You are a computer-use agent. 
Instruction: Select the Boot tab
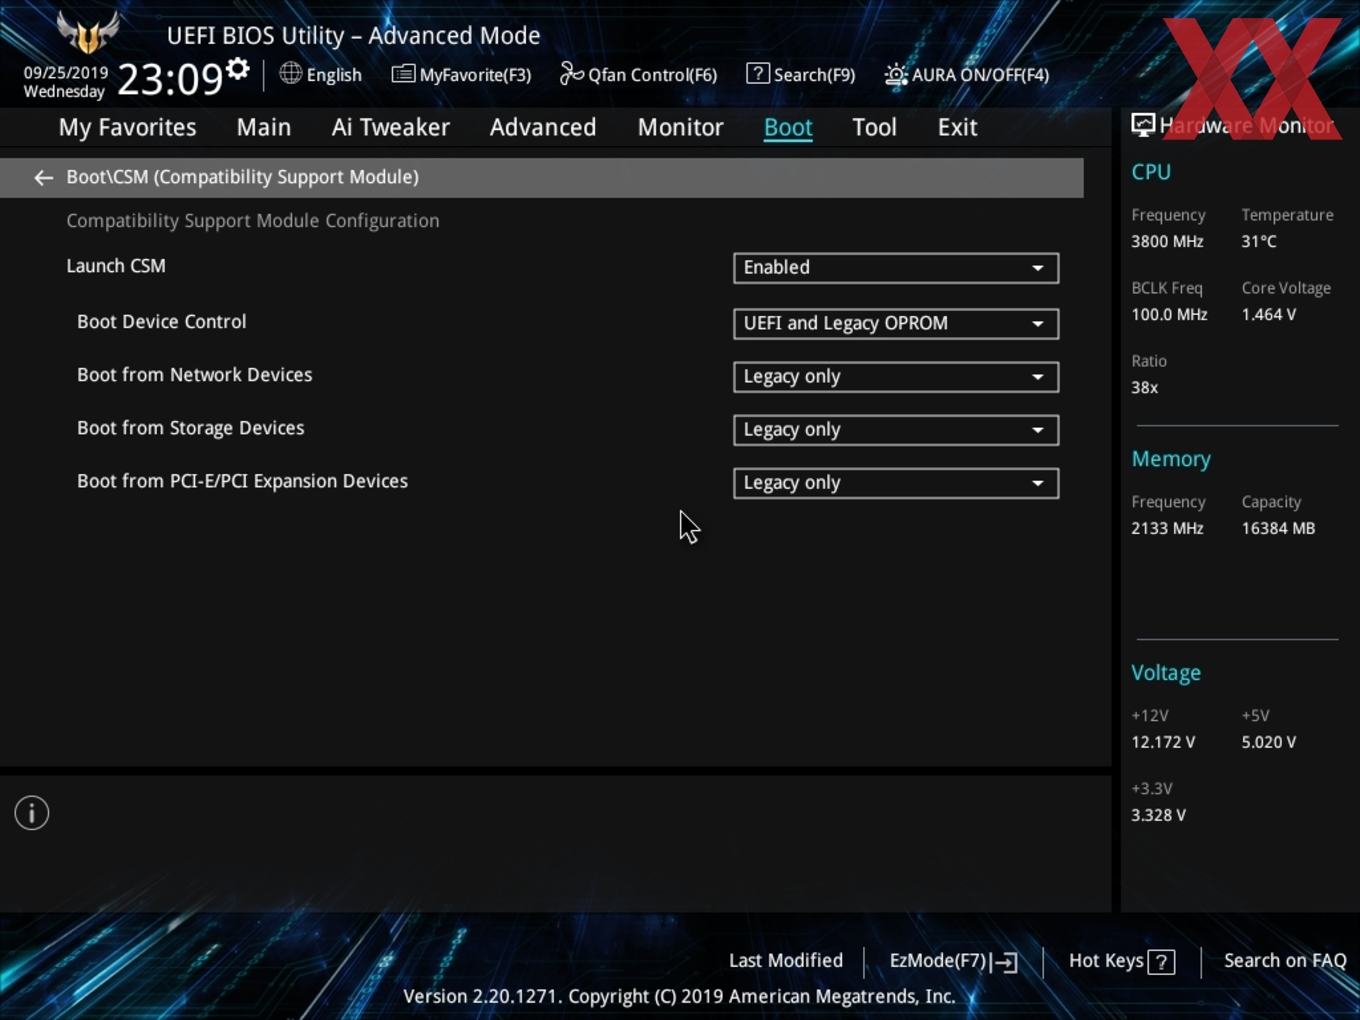pyautogui.click(x=788, y=127)
